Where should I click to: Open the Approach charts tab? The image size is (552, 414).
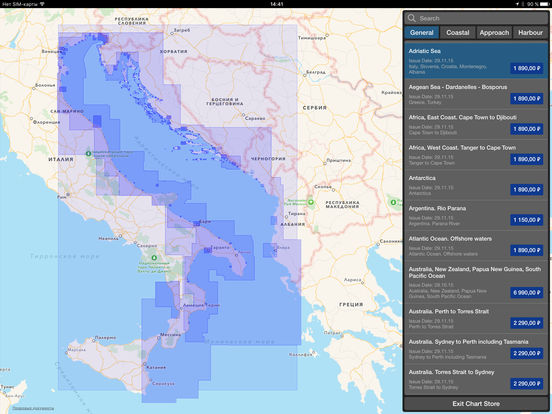(494, 32)
